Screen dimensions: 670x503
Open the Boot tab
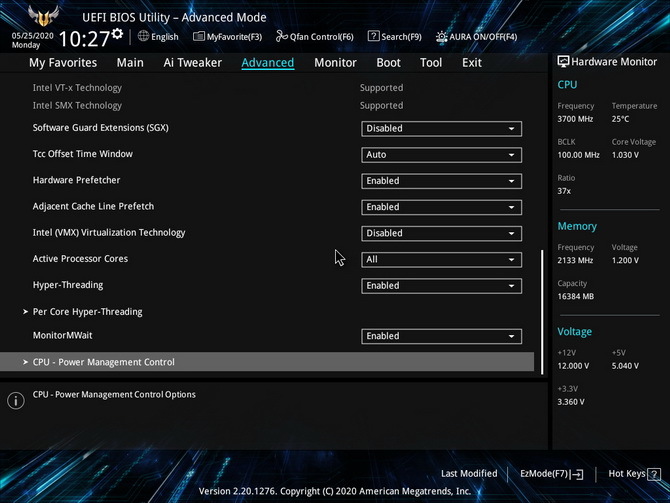pos(388,63)
